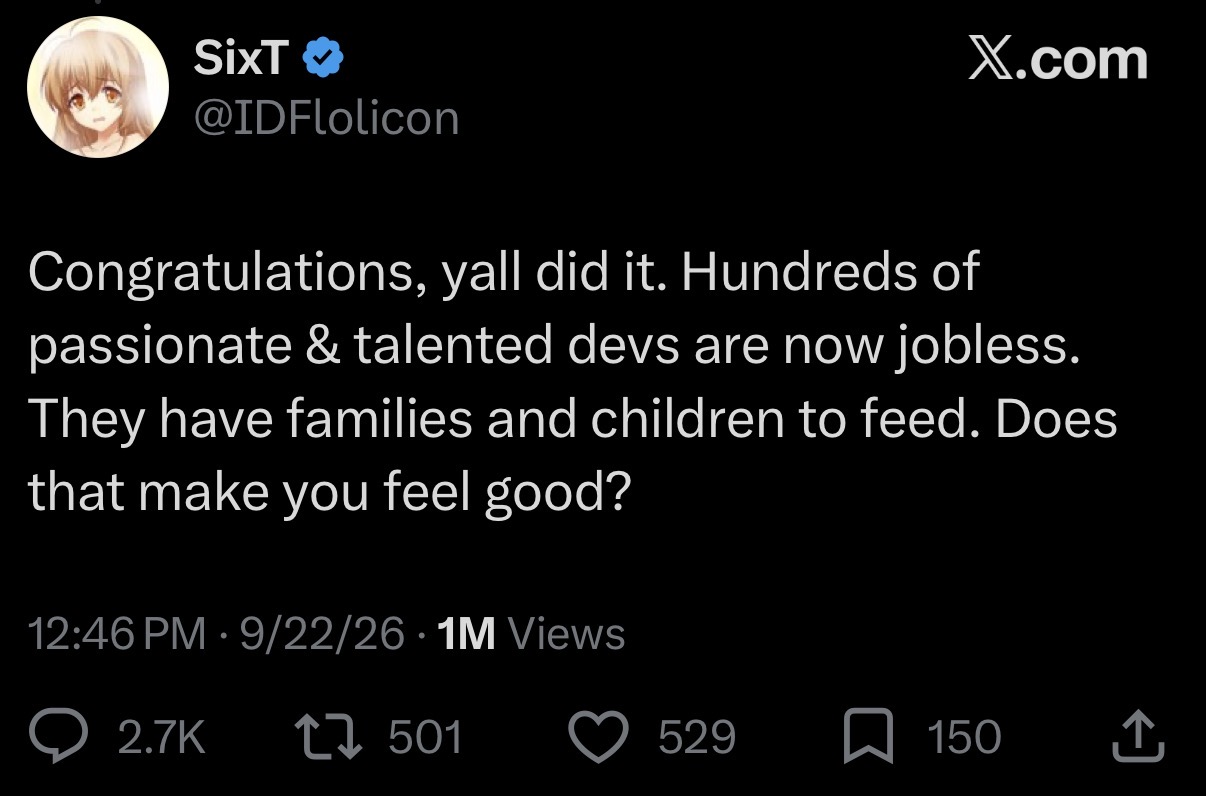The width and height of the screenshot is (1206, 796).
Task: Show the 529 likes count
Action: coord(697,738)
